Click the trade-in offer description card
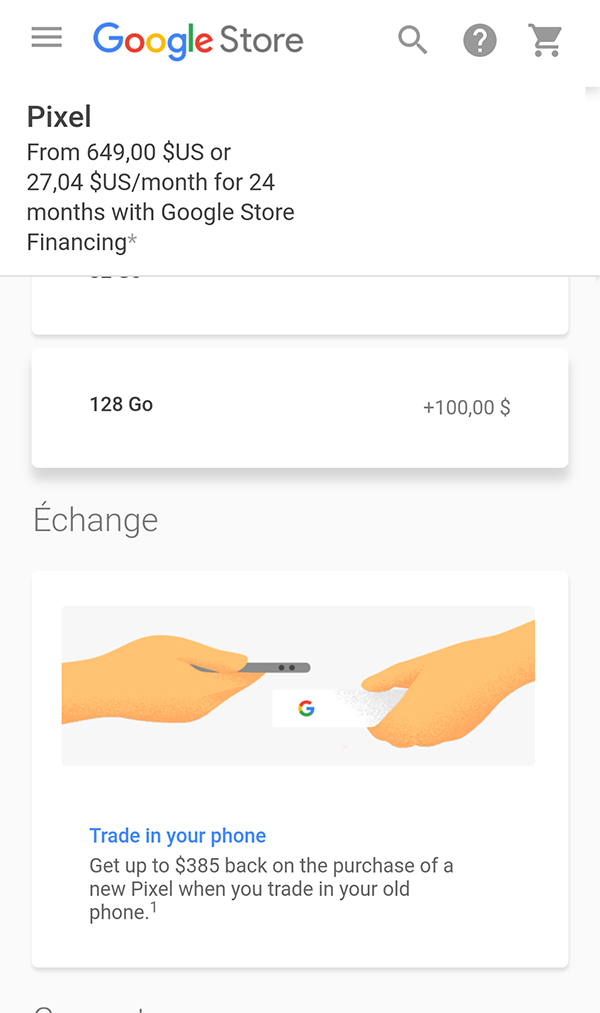The height and width of the screenshot is (1013, 600). [299, 770]
